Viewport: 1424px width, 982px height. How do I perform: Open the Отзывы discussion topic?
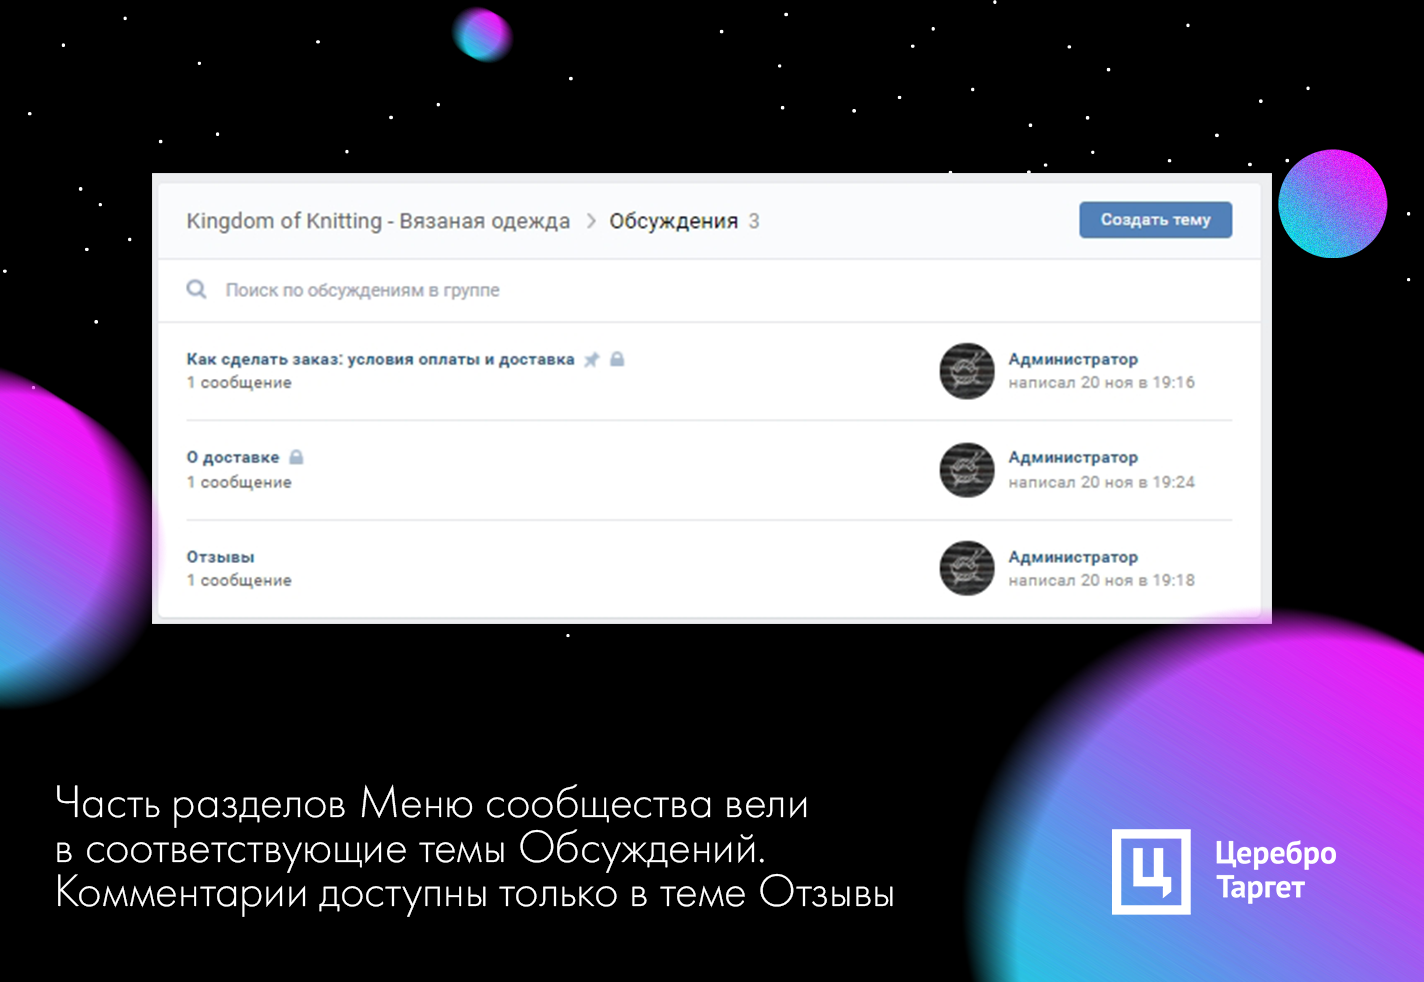coord(220,557)
